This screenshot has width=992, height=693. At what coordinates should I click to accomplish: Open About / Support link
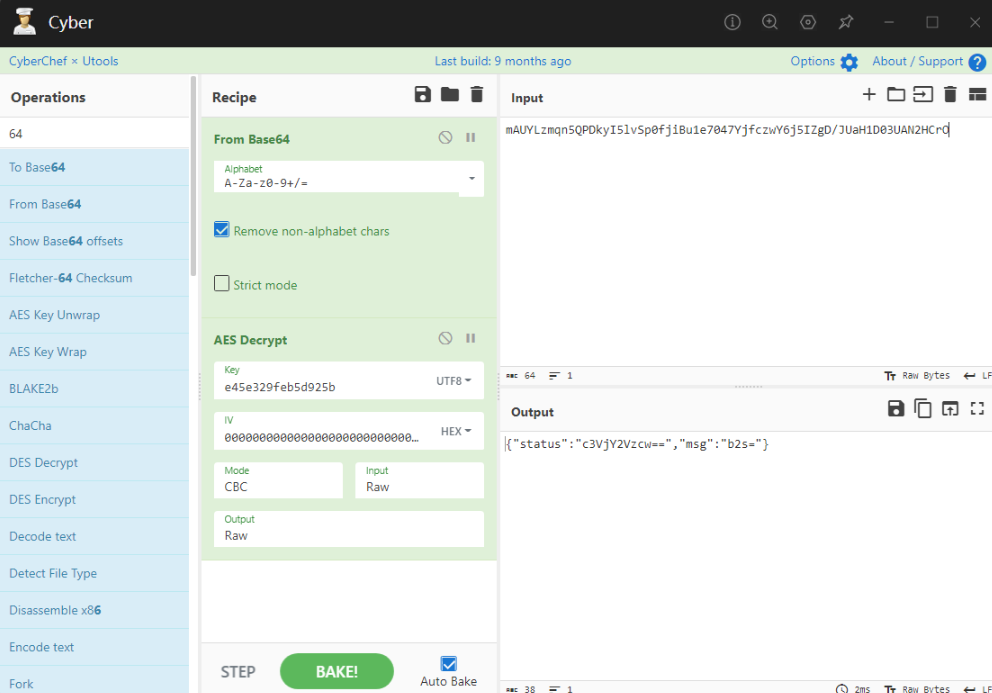click(x=917, y=61)
